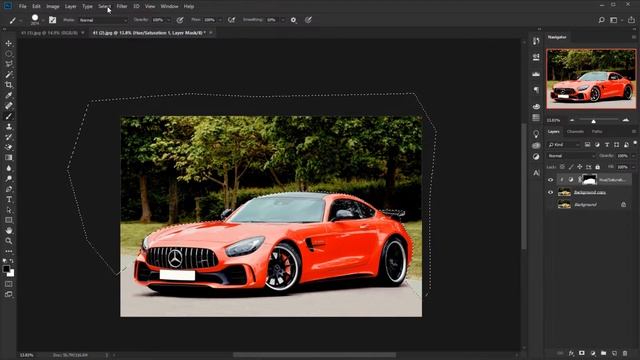
Task: Toggle pressure for size icon
Action: pos(309,20)
